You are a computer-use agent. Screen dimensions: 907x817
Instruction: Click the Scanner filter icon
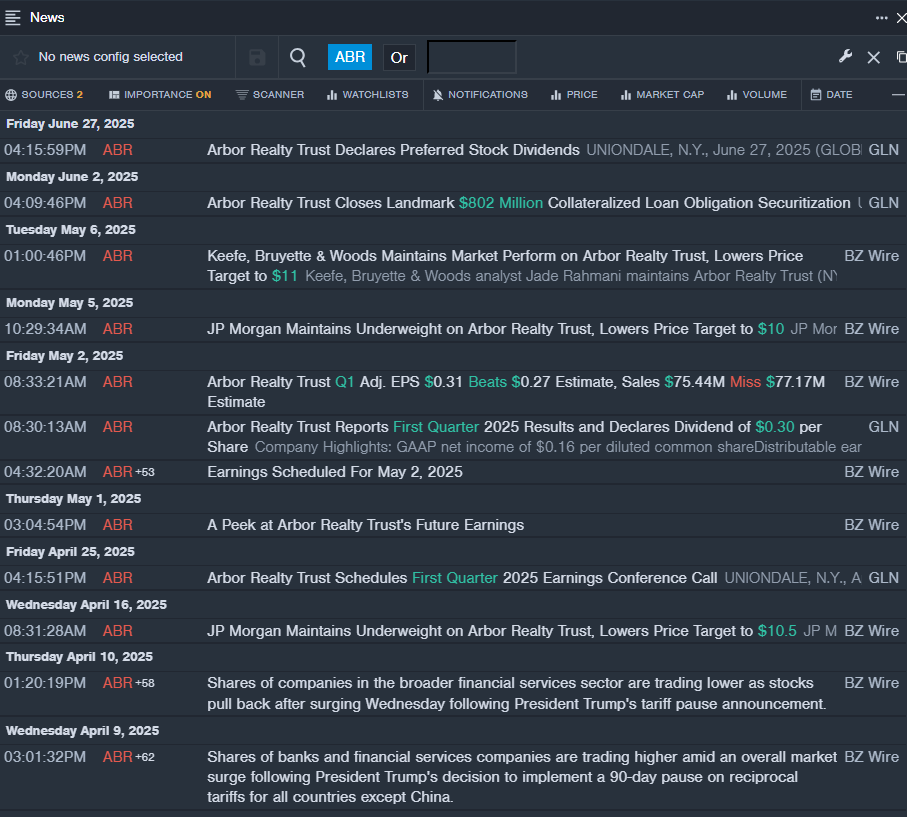242,95
